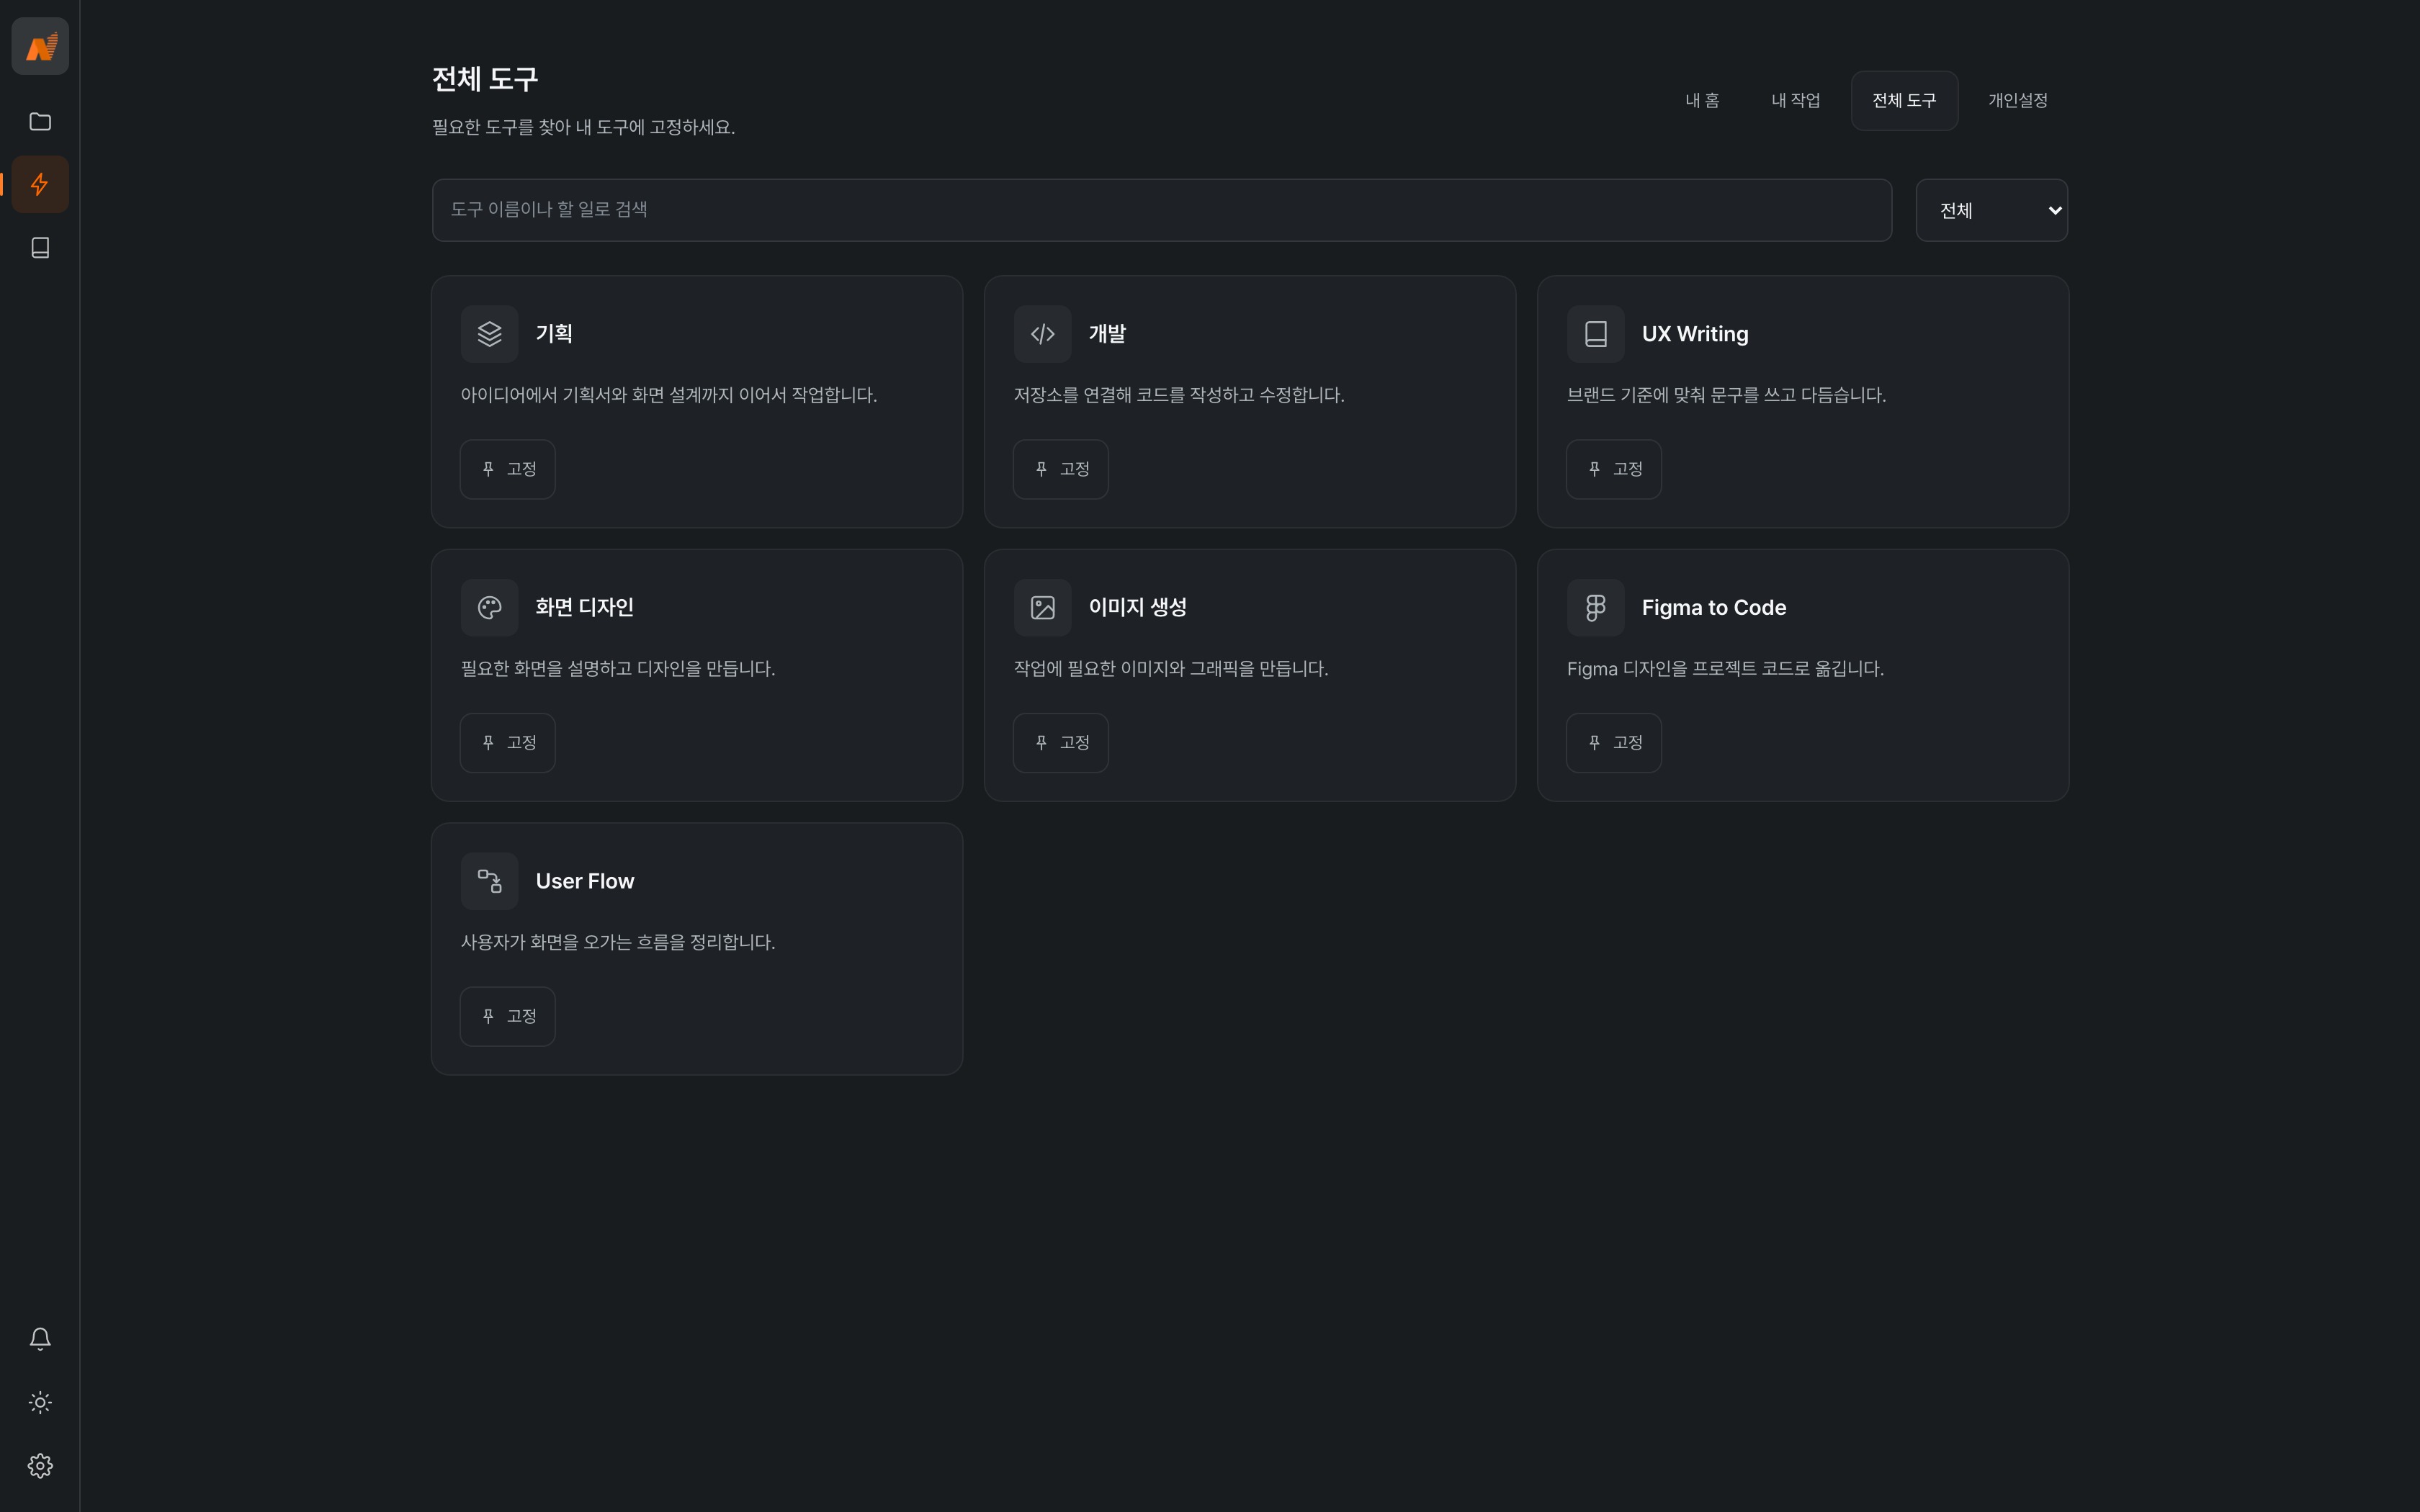
Task: Pin the Figma to Code tool with 고정
Action: coord(1613,742)
